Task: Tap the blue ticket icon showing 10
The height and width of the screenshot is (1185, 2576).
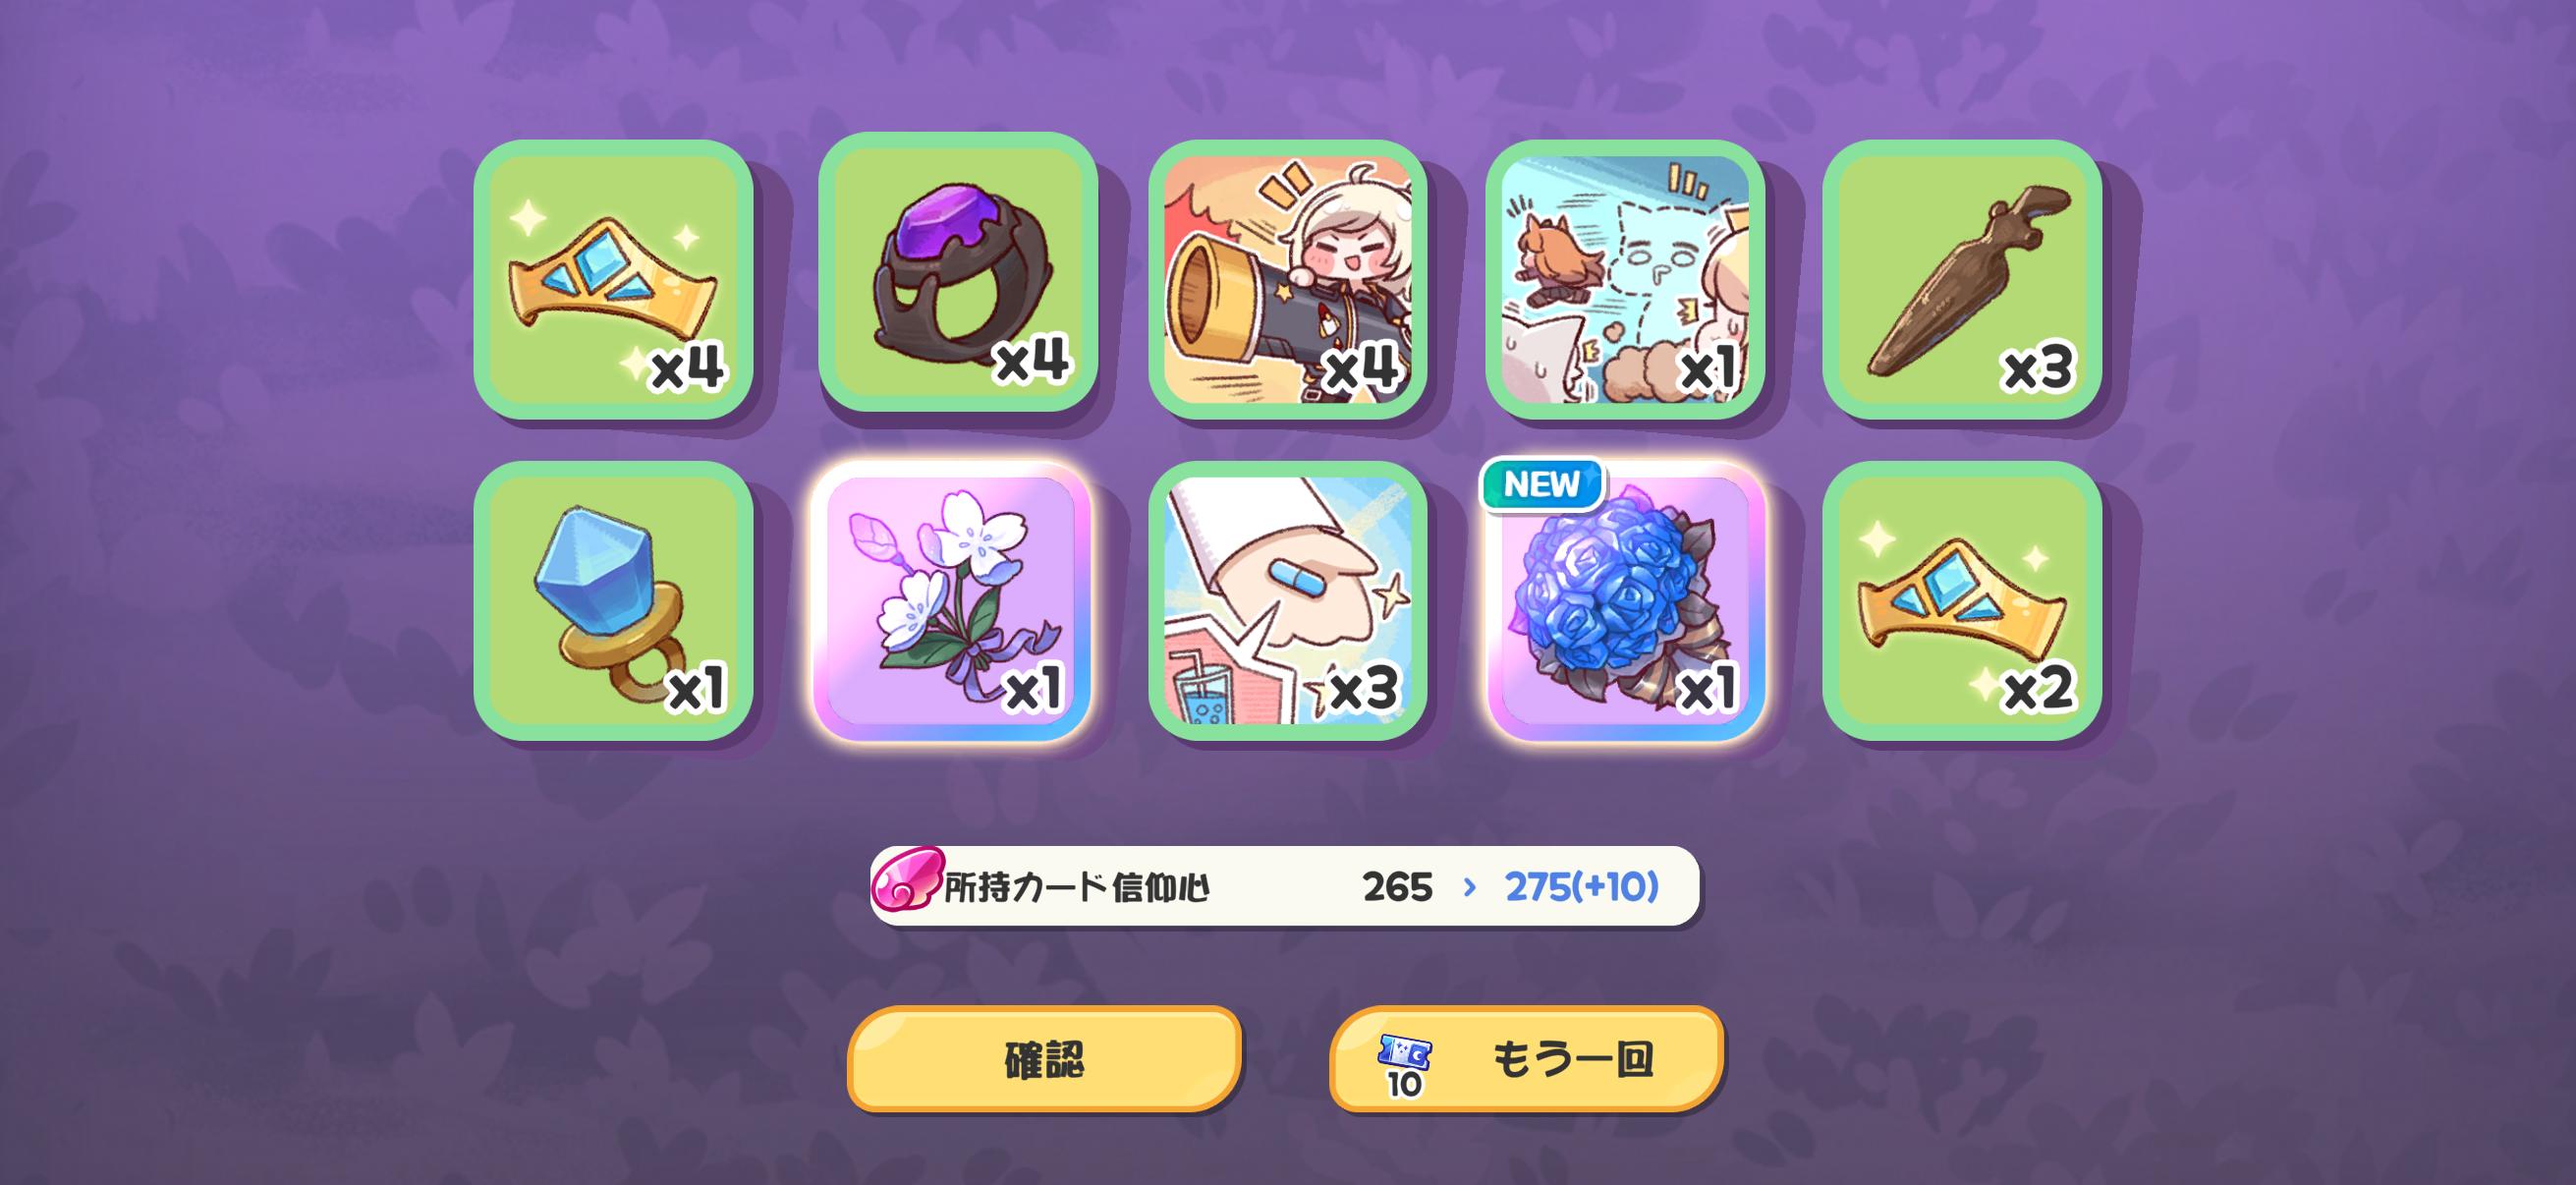Action: [1404, 1064]
